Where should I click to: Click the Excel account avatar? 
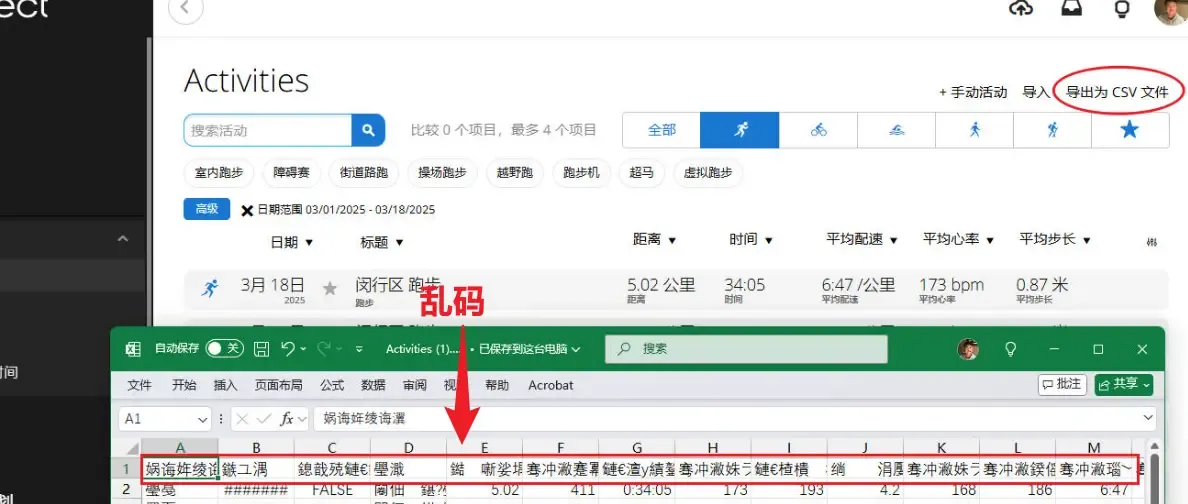968,349
